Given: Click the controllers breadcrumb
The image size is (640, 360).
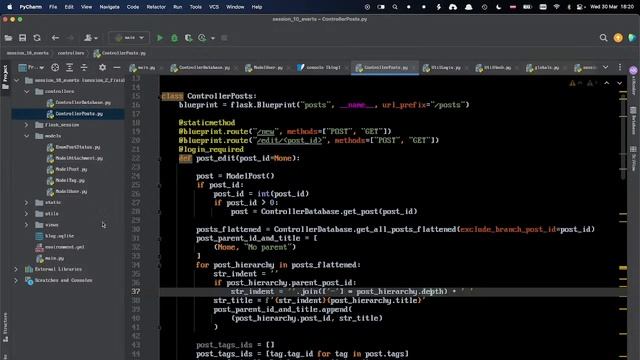Looking at the screenshot, I should (71, 53).
